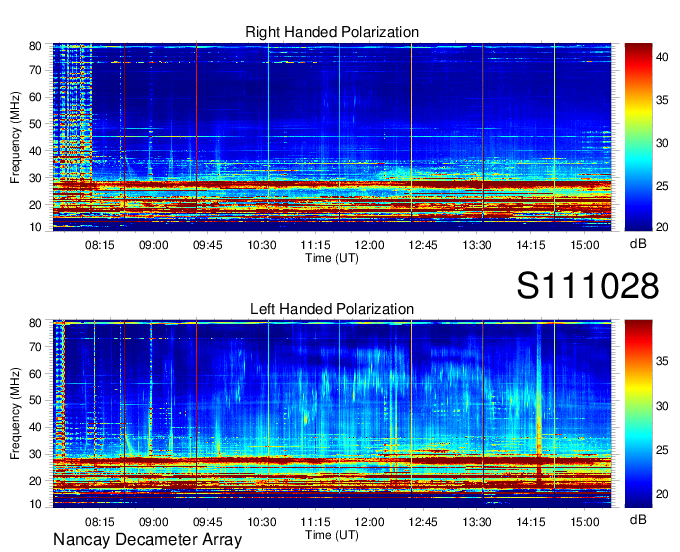The height and width of the screenshot is (552, 680).
Task: Click the 12:00 tick label on upper plot
Action: pyautogui.click(x=369, y=245)
